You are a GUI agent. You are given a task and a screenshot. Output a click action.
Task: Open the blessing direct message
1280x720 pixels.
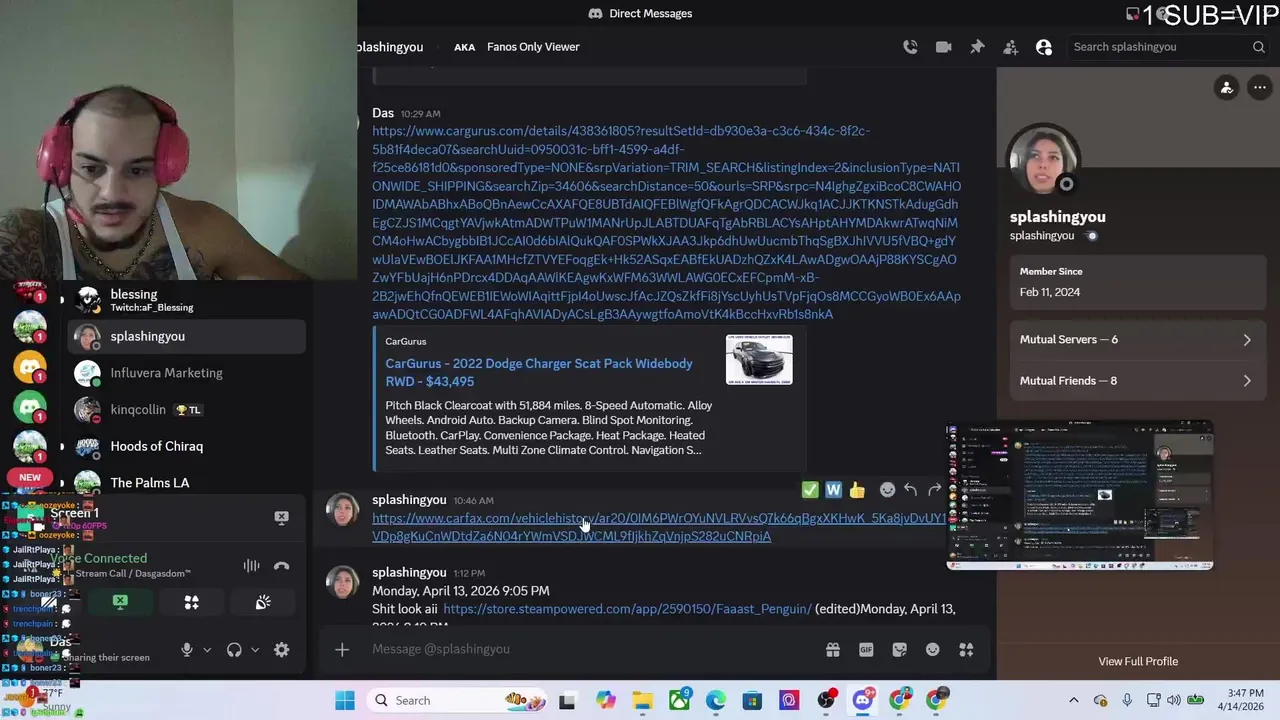(x=186, y=300)
